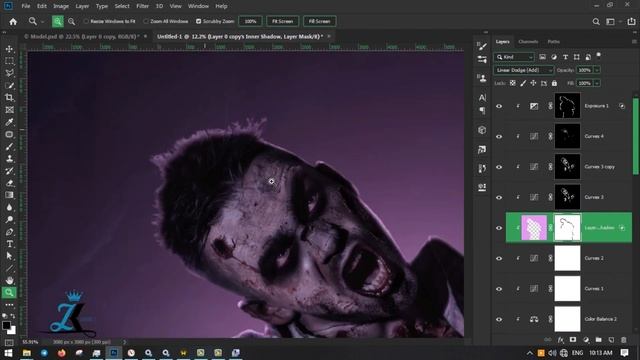
Task: Select the Gradient tool
Action: (x=9, y=195)
